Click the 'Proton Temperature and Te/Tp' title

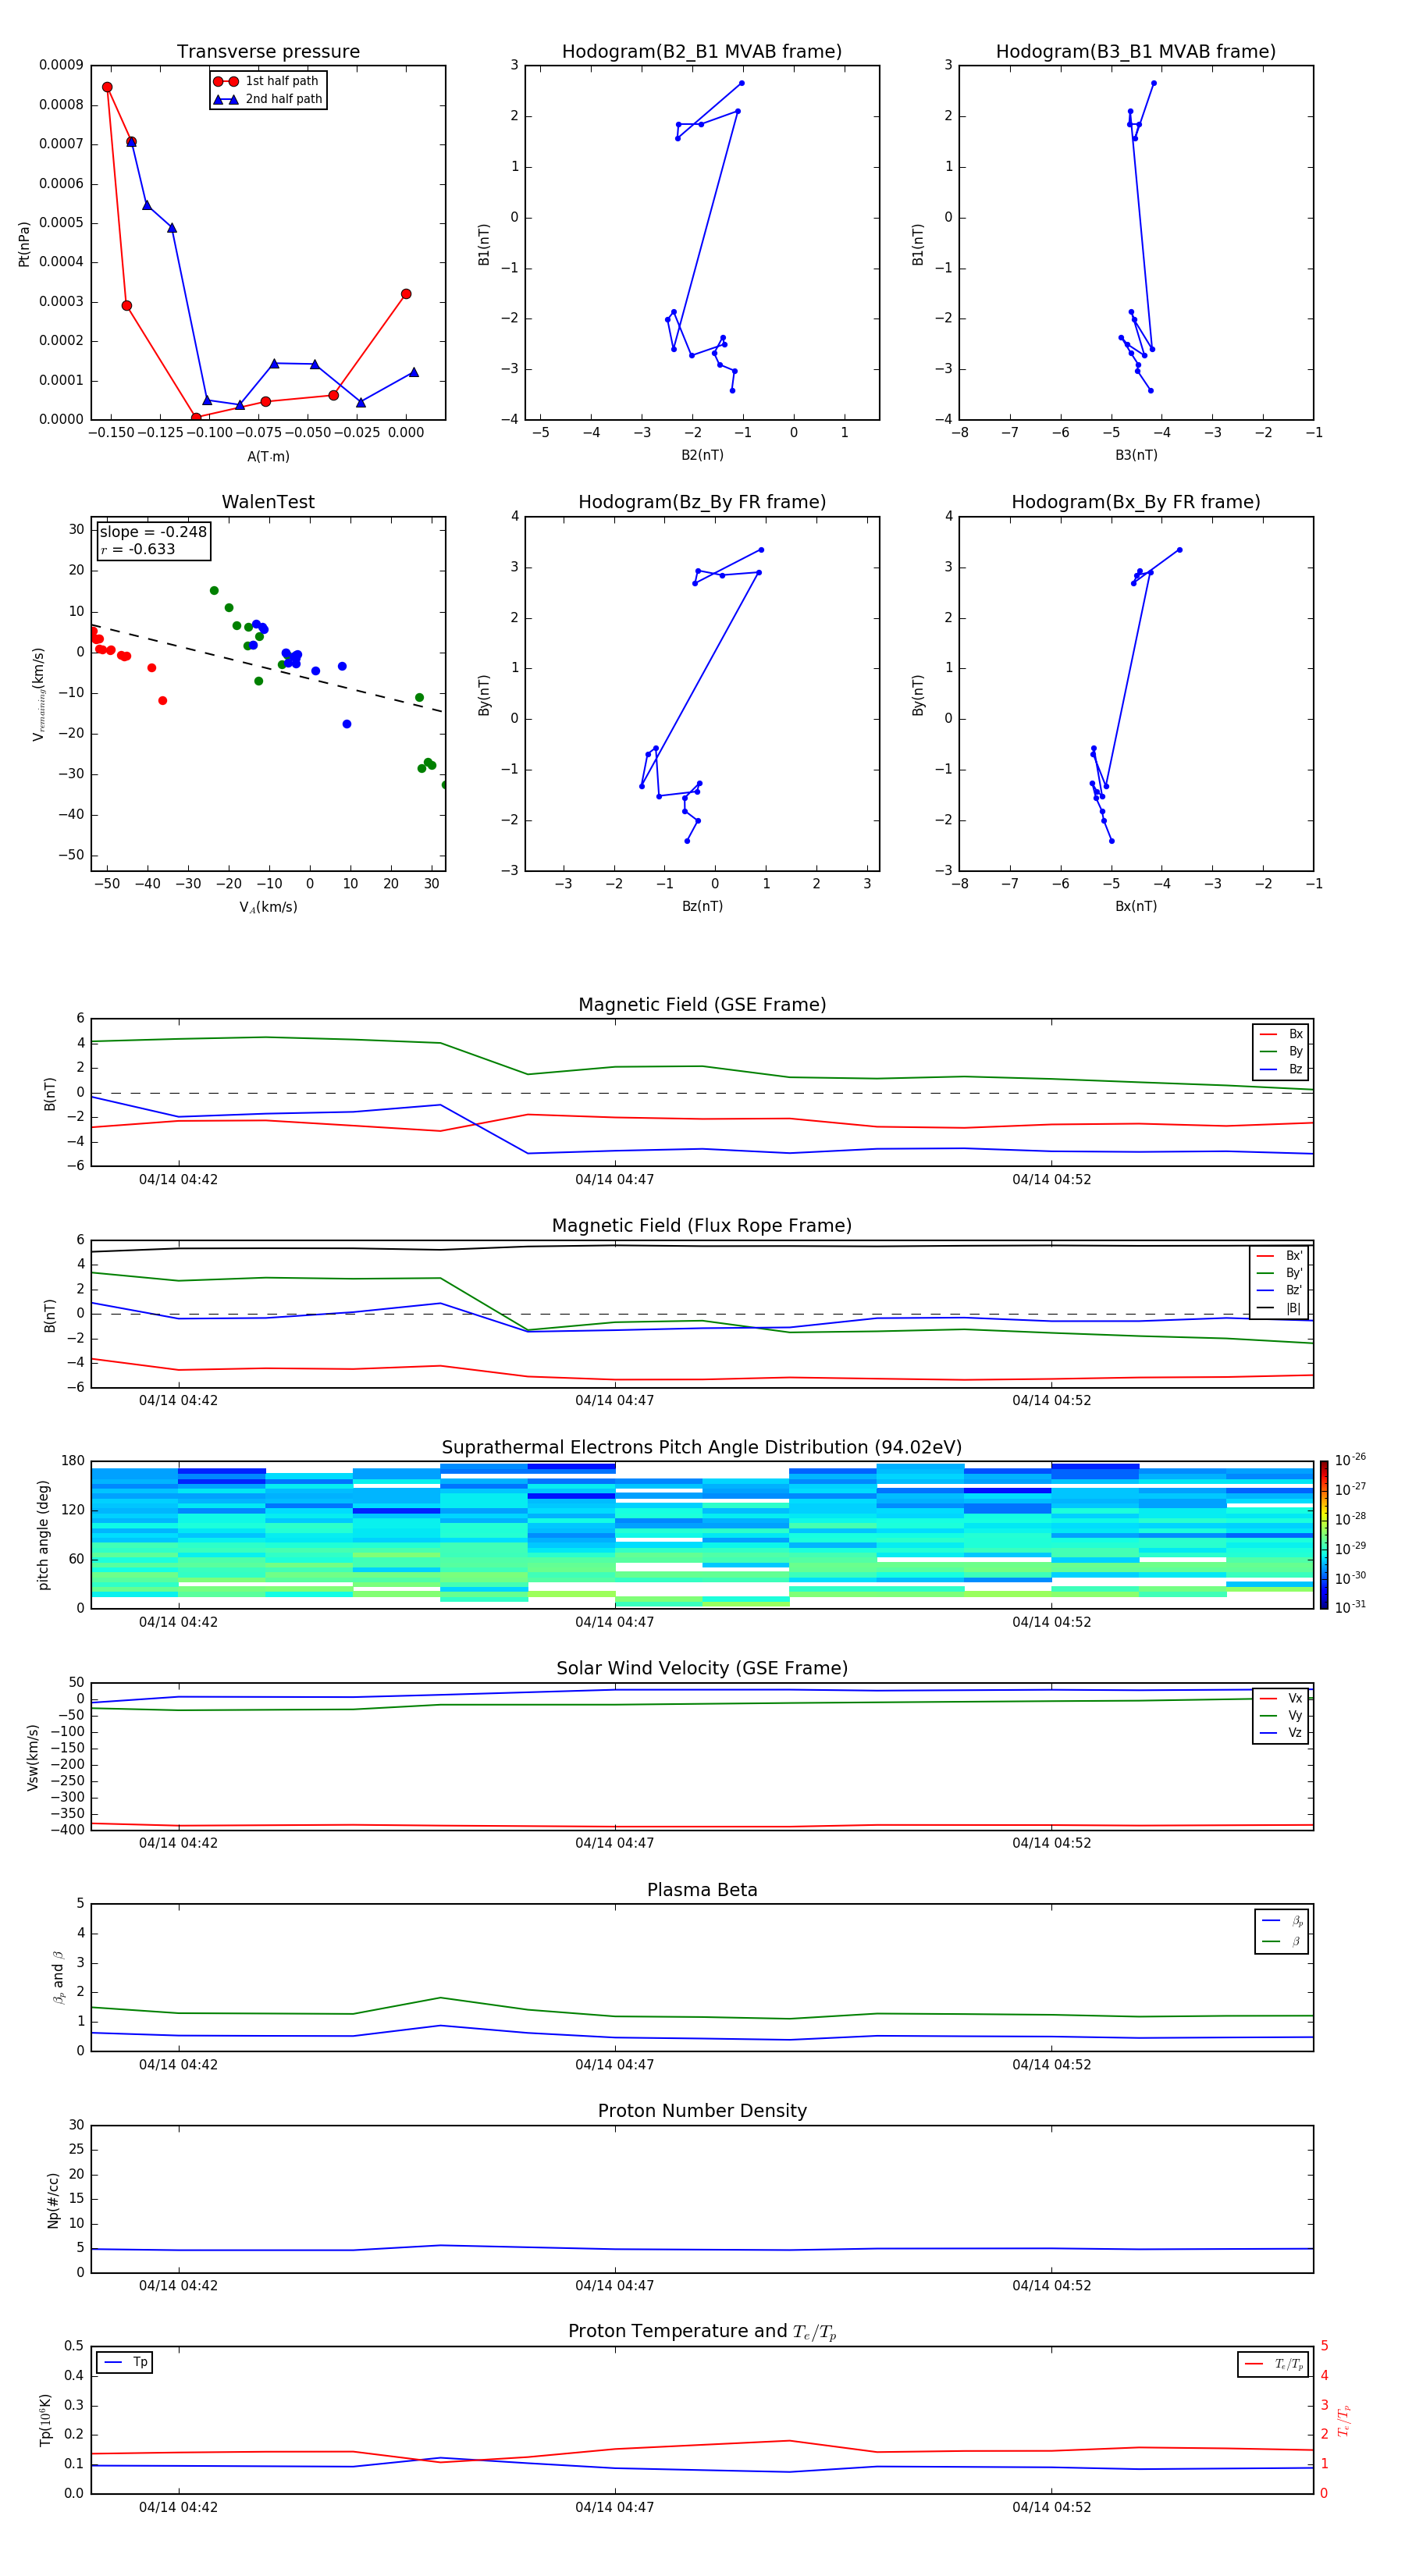[x=702, y=2332]
